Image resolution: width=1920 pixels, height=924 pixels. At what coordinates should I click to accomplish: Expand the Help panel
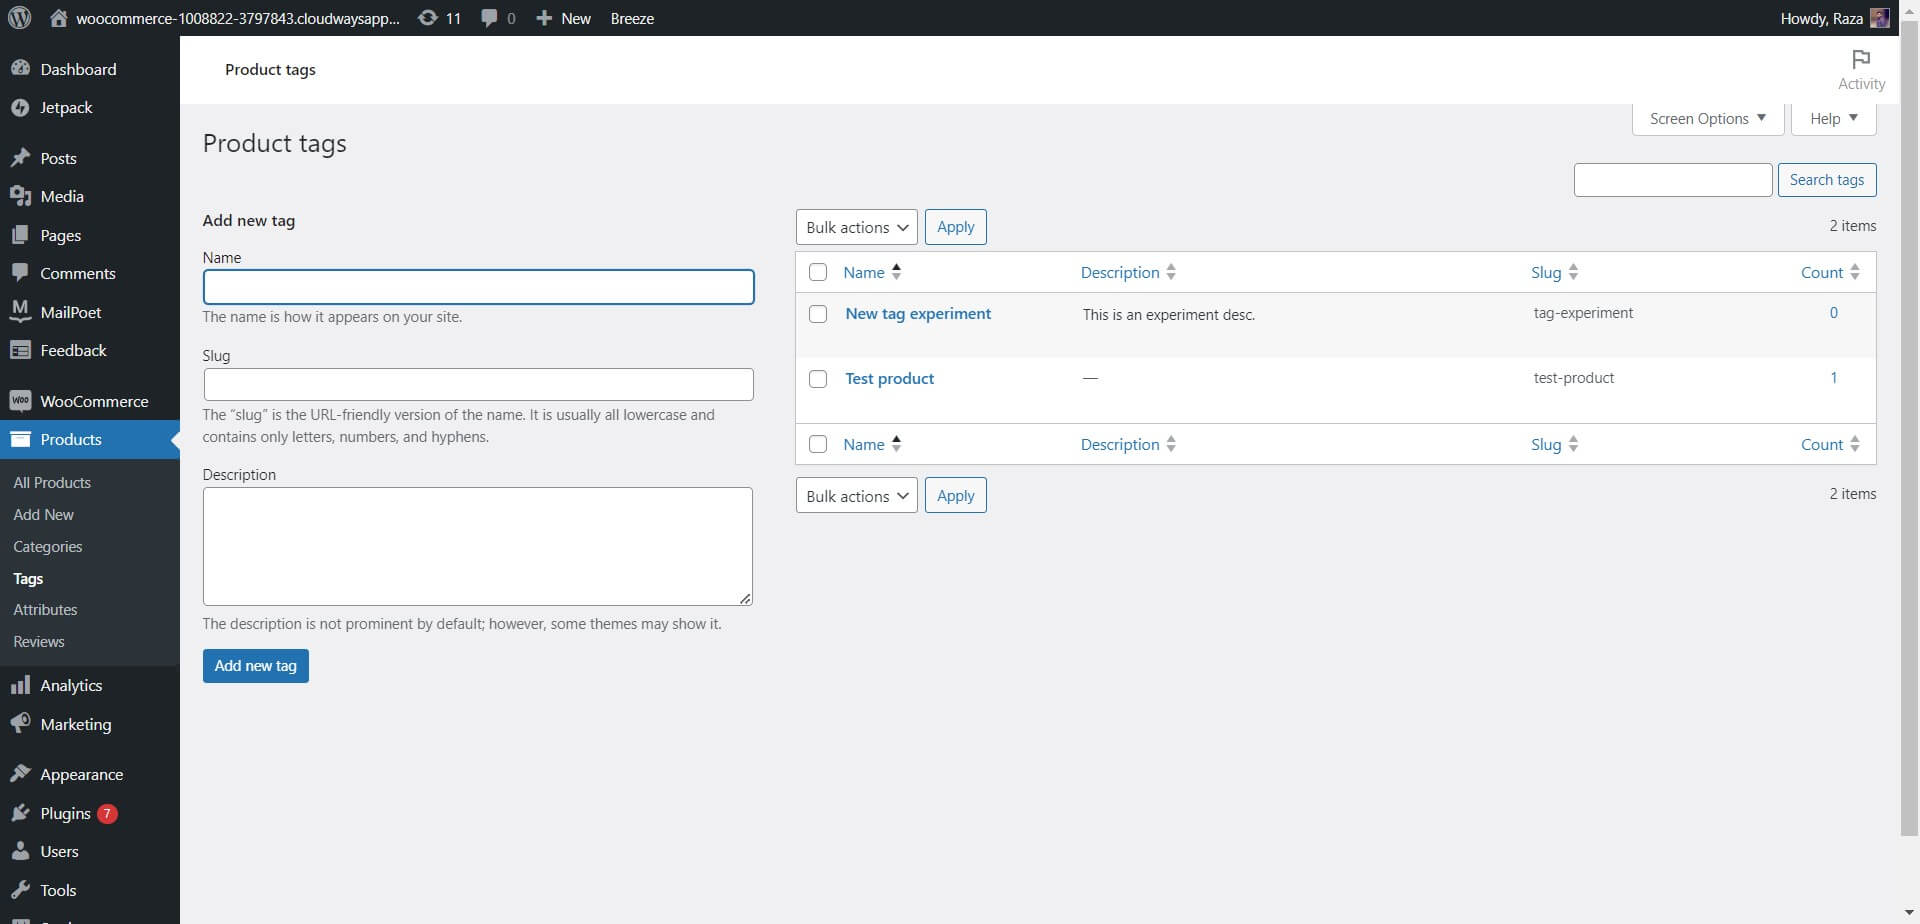click(1833, 119)
